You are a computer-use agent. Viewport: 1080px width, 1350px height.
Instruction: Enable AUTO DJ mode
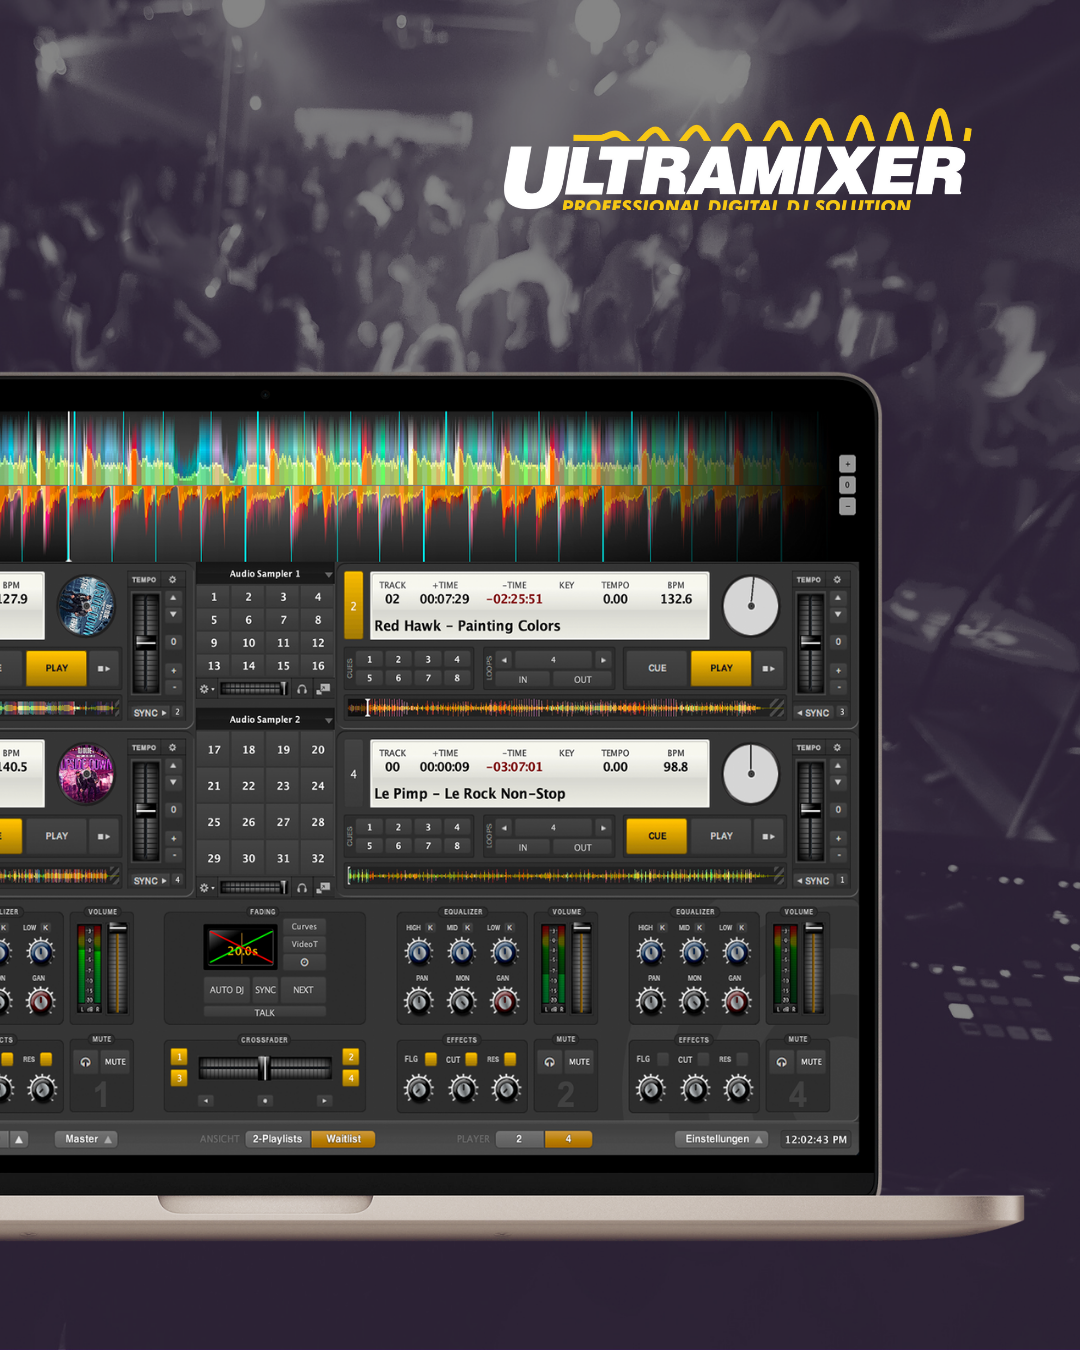pos(227,990)
